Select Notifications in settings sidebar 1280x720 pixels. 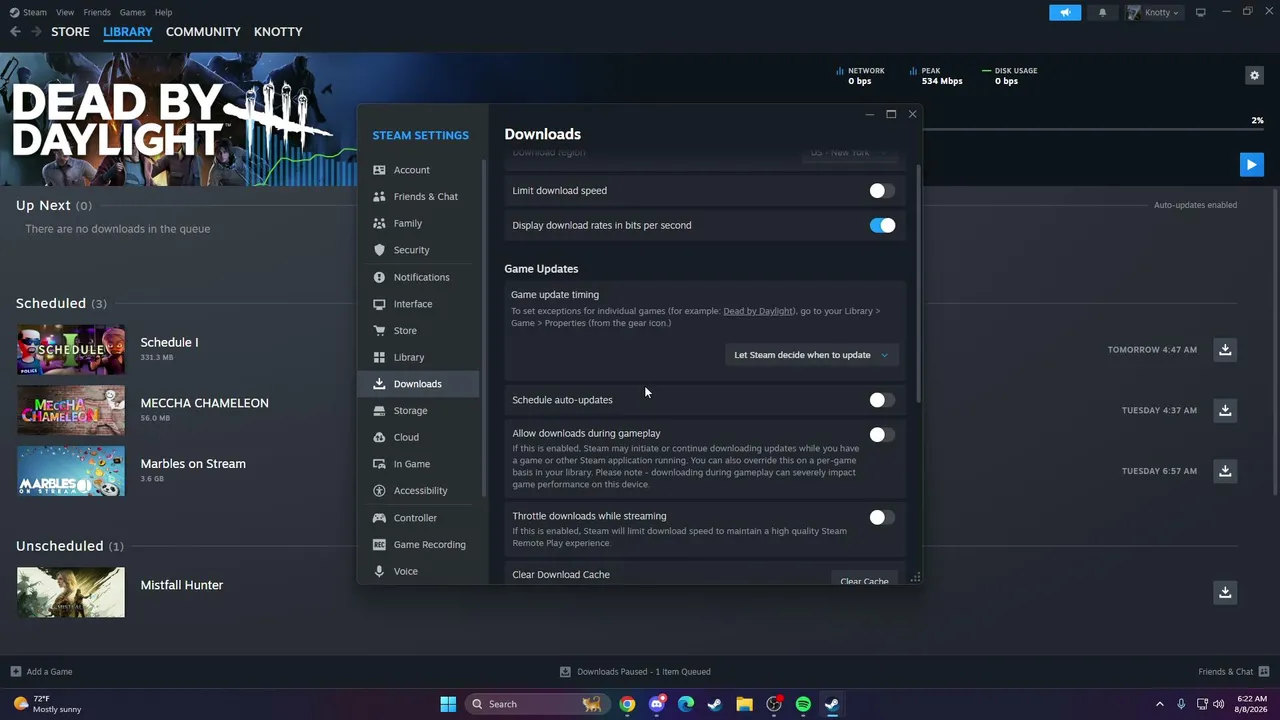pyautogui.click(x=418, y=277)
